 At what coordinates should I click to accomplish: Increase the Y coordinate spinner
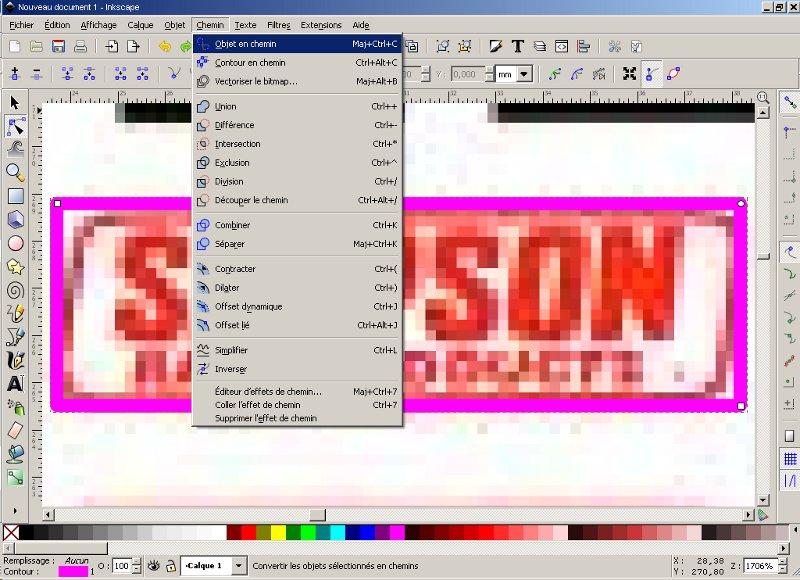[490, 70]
